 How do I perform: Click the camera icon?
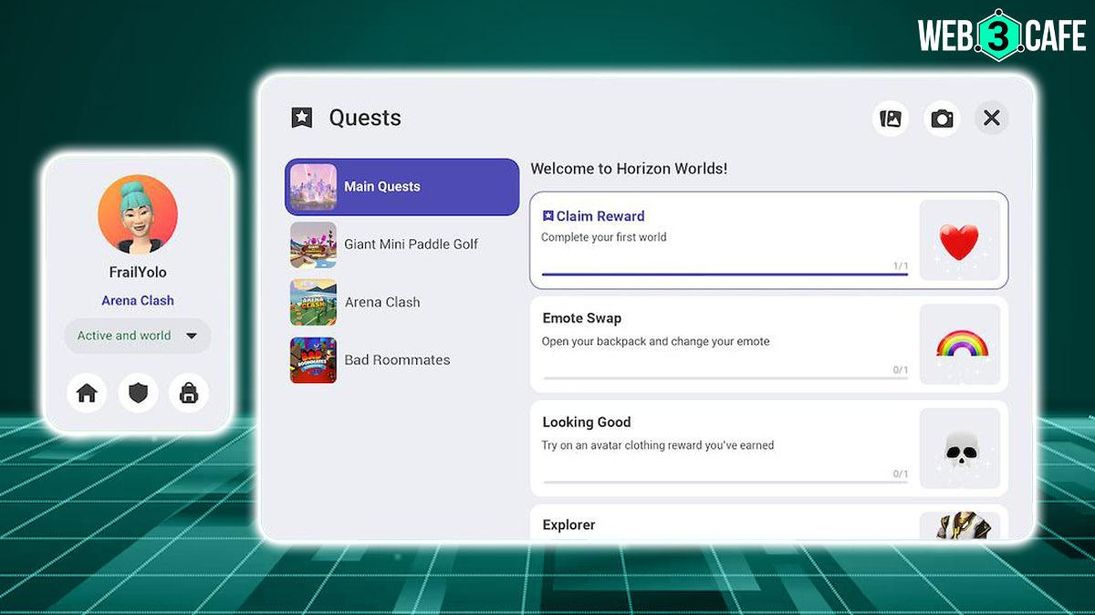(x=941, y=119)
